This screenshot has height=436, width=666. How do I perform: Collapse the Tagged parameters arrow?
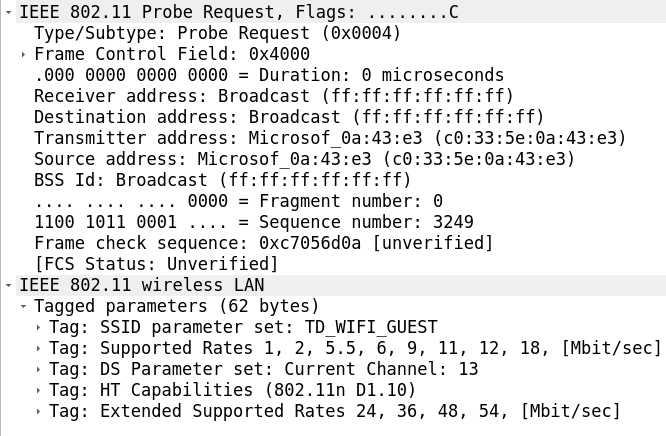click(x=23, y=306)
